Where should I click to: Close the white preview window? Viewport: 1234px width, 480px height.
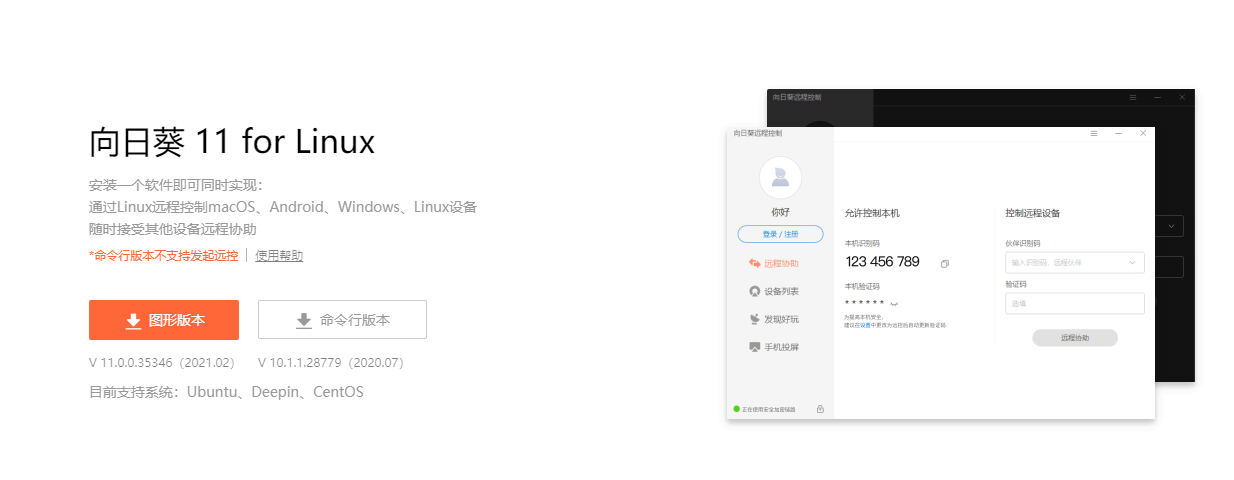pyautogui.click(x=1143, y=133)
